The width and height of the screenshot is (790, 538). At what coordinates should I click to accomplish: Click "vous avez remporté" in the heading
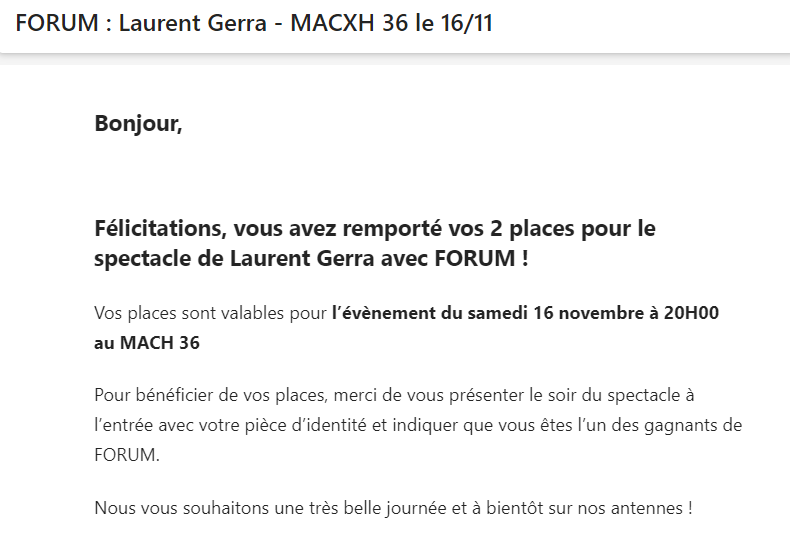[x=338, y=229]
